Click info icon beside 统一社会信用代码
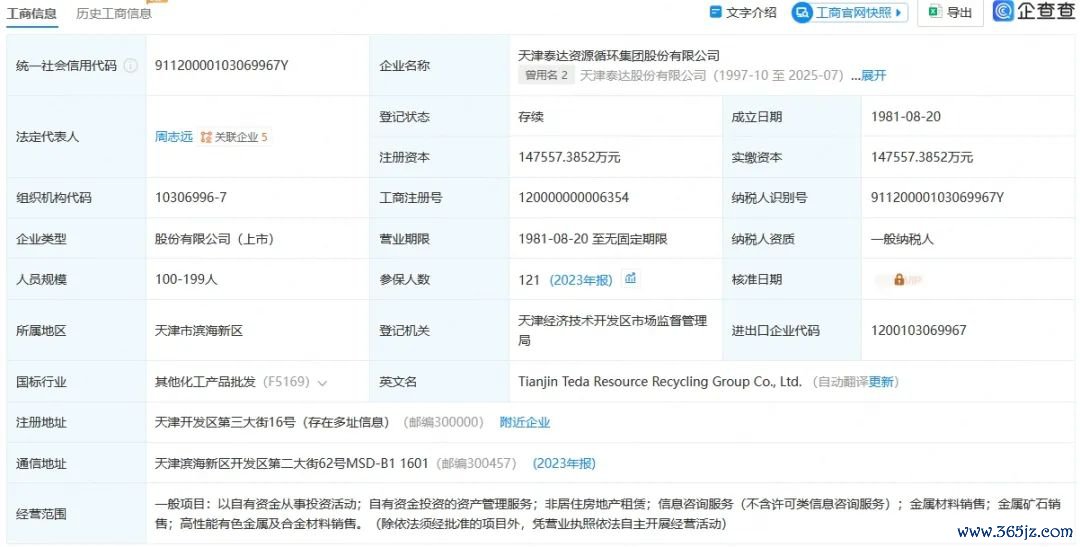The width and height of the screenshot is (1080, 547). pyautogui.click(x=130, y=66)
